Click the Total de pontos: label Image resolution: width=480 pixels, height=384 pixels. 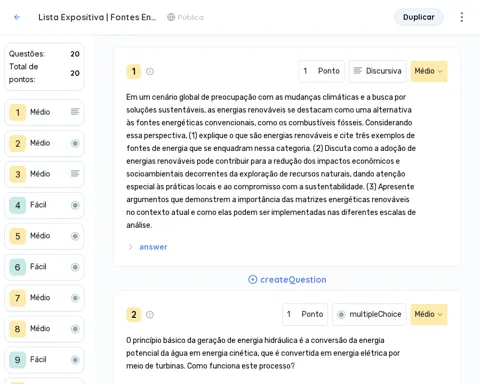coord(23,73)
